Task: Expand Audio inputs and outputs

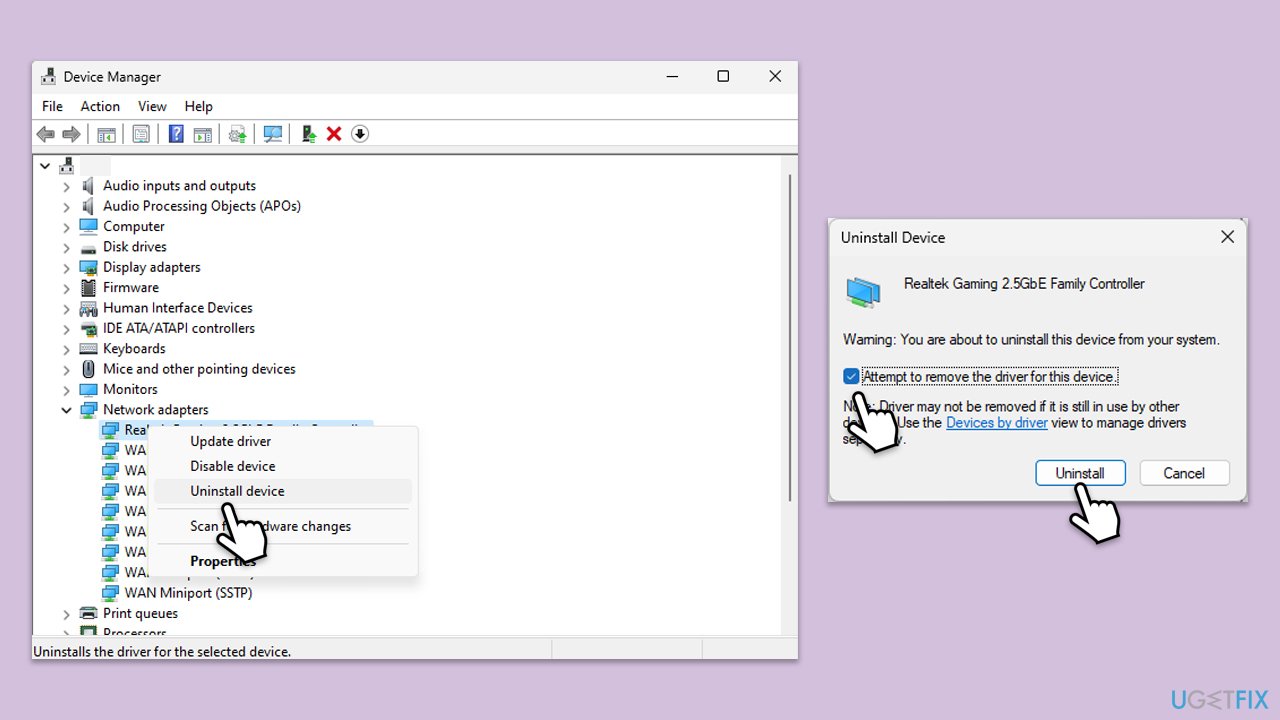Action: coord(66,186)
